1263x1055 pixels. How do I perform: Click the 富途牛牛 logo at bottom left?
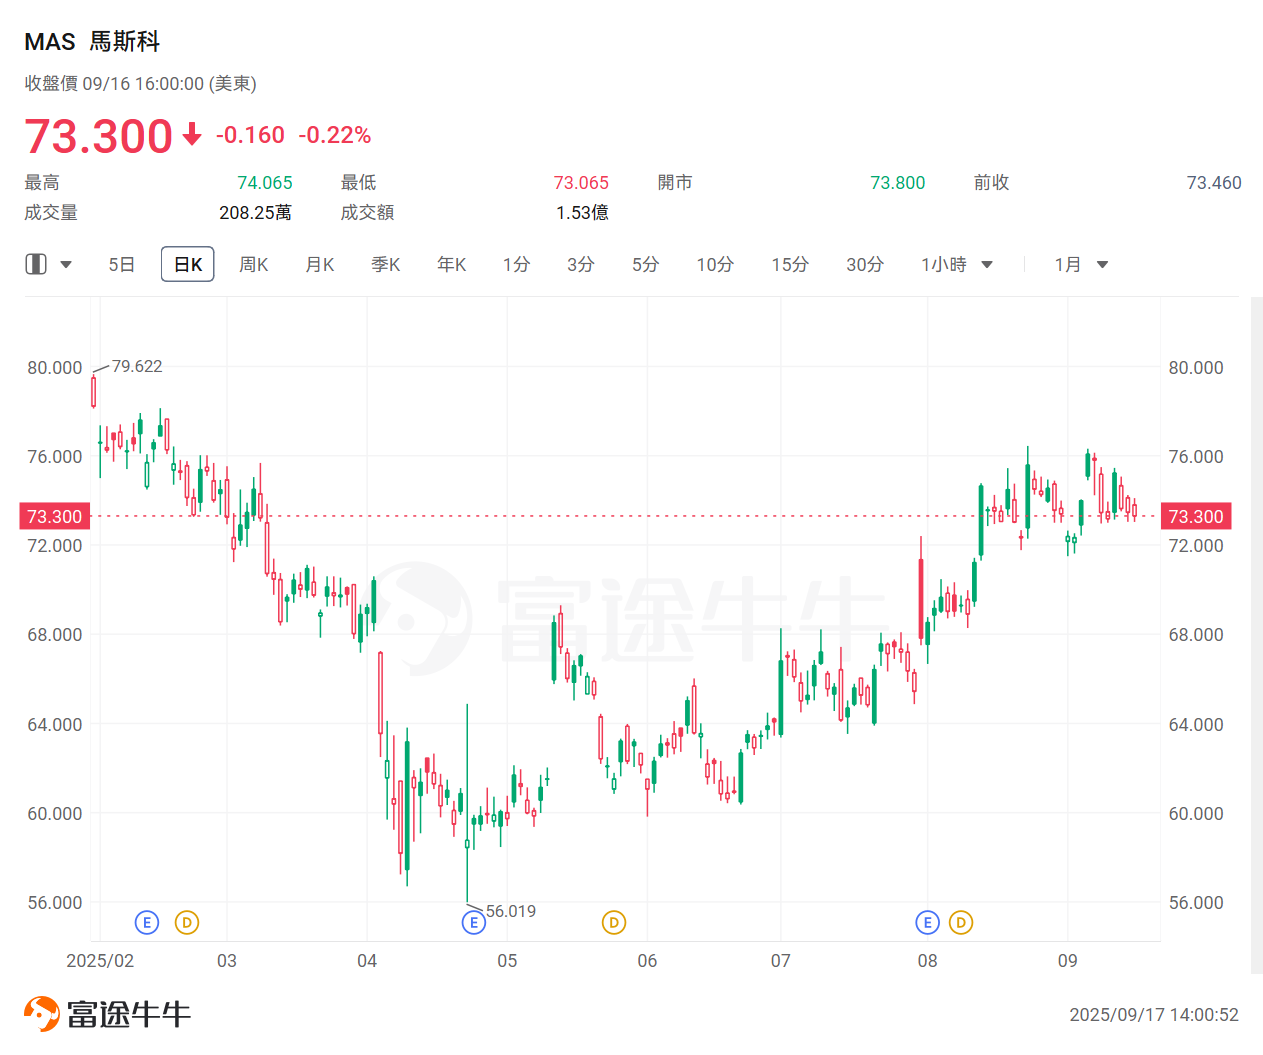click(107, 1014)
